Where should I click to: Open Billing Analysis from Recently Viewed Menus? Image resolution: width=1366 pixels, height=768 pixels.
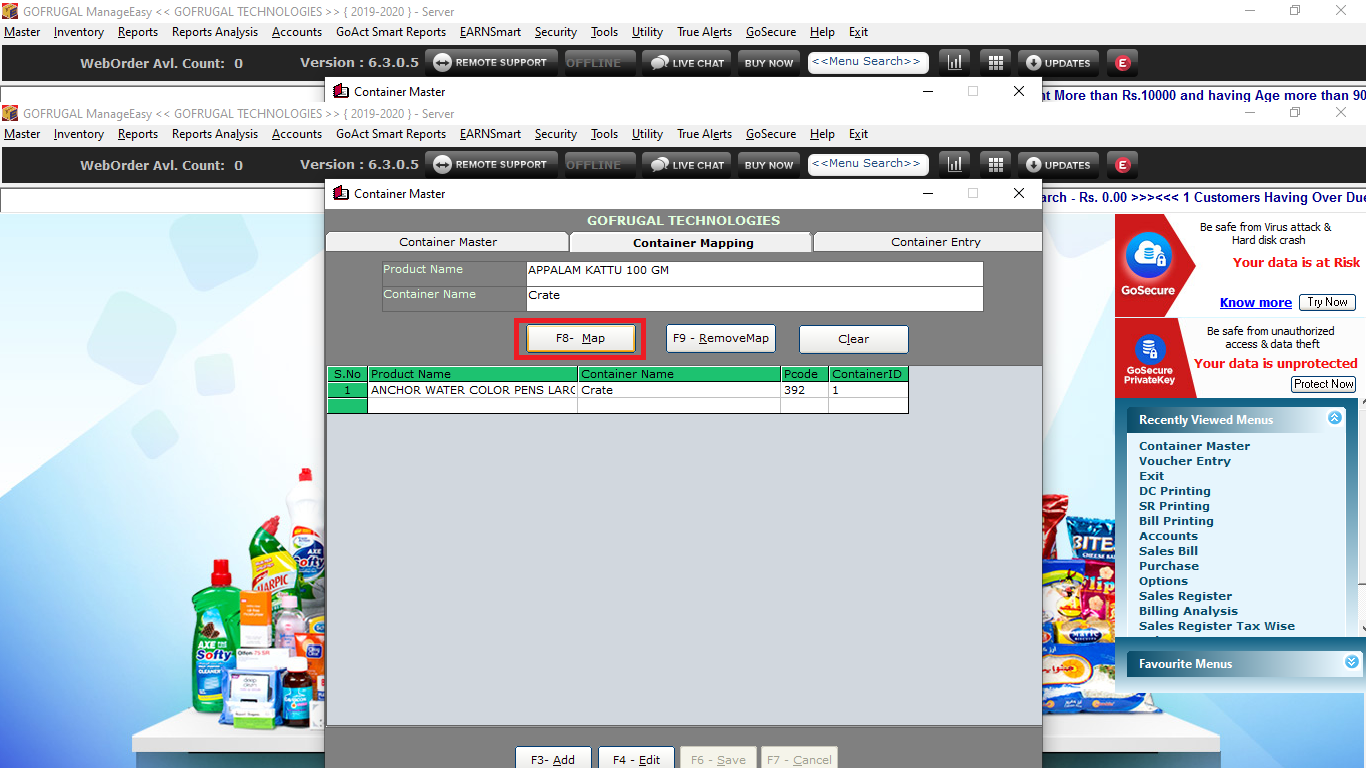click(1188, 611)
